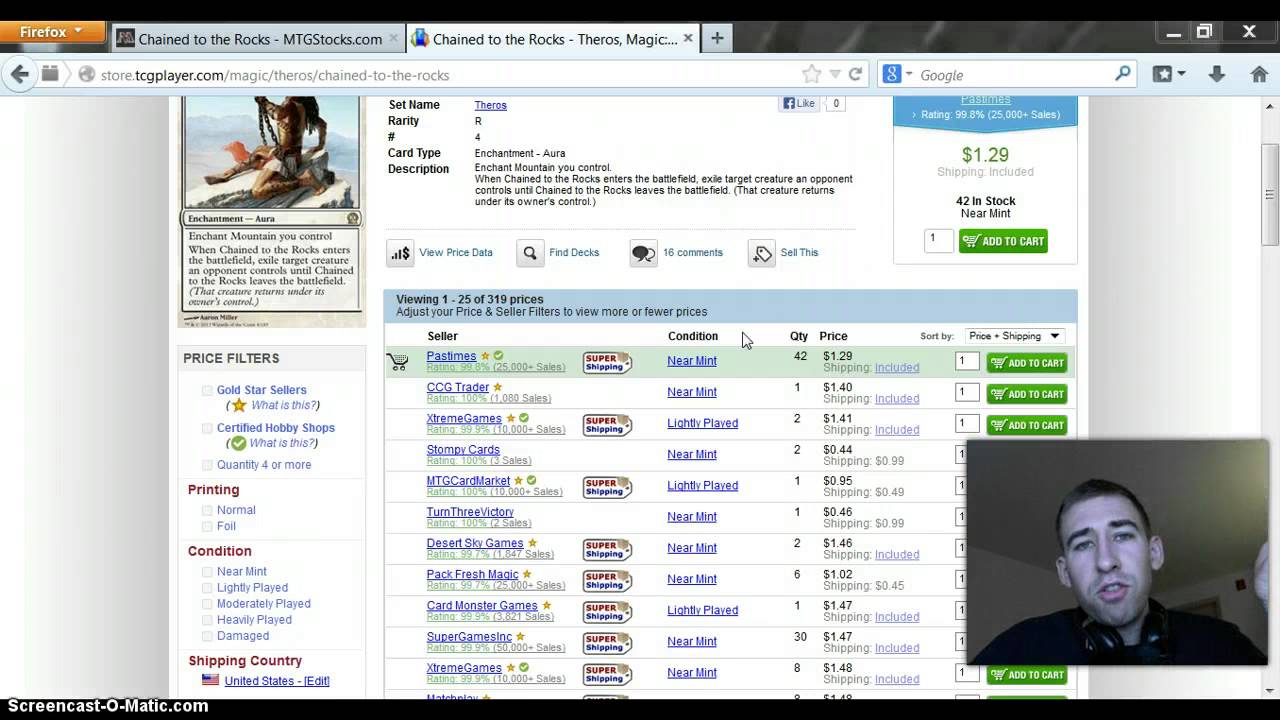Go back with the browser back arrow
This screenshot has height=720, width=1280.
19,74
